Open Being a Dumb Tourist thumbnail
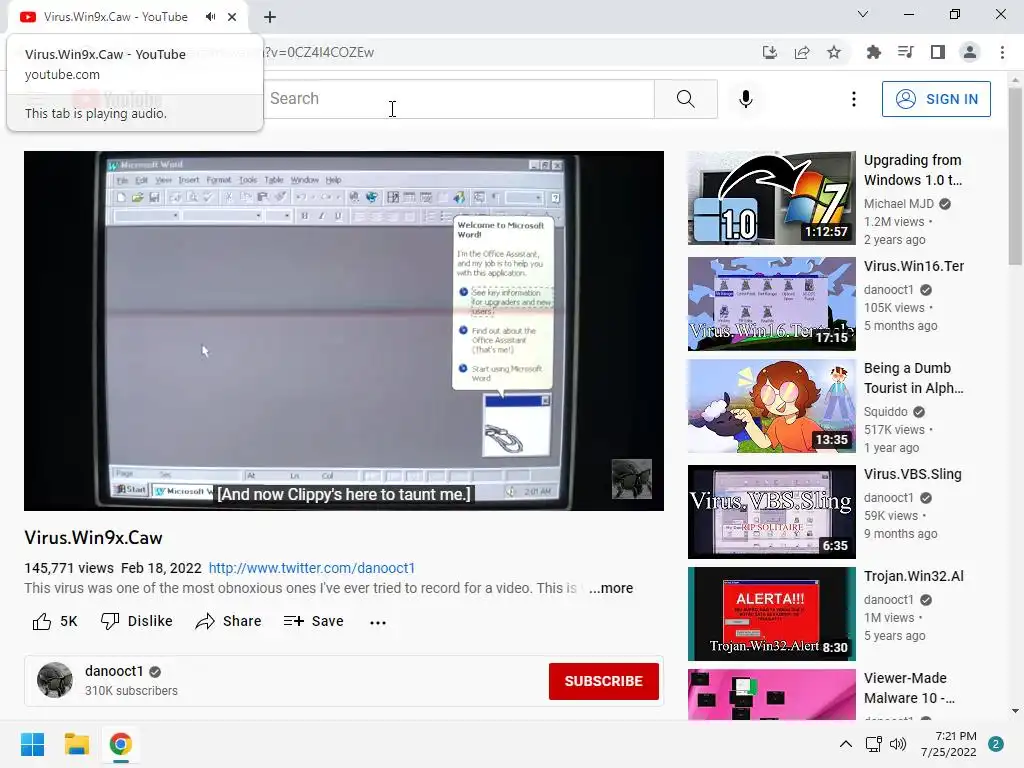Screen dimensions: 1024x768 [771, 406]
